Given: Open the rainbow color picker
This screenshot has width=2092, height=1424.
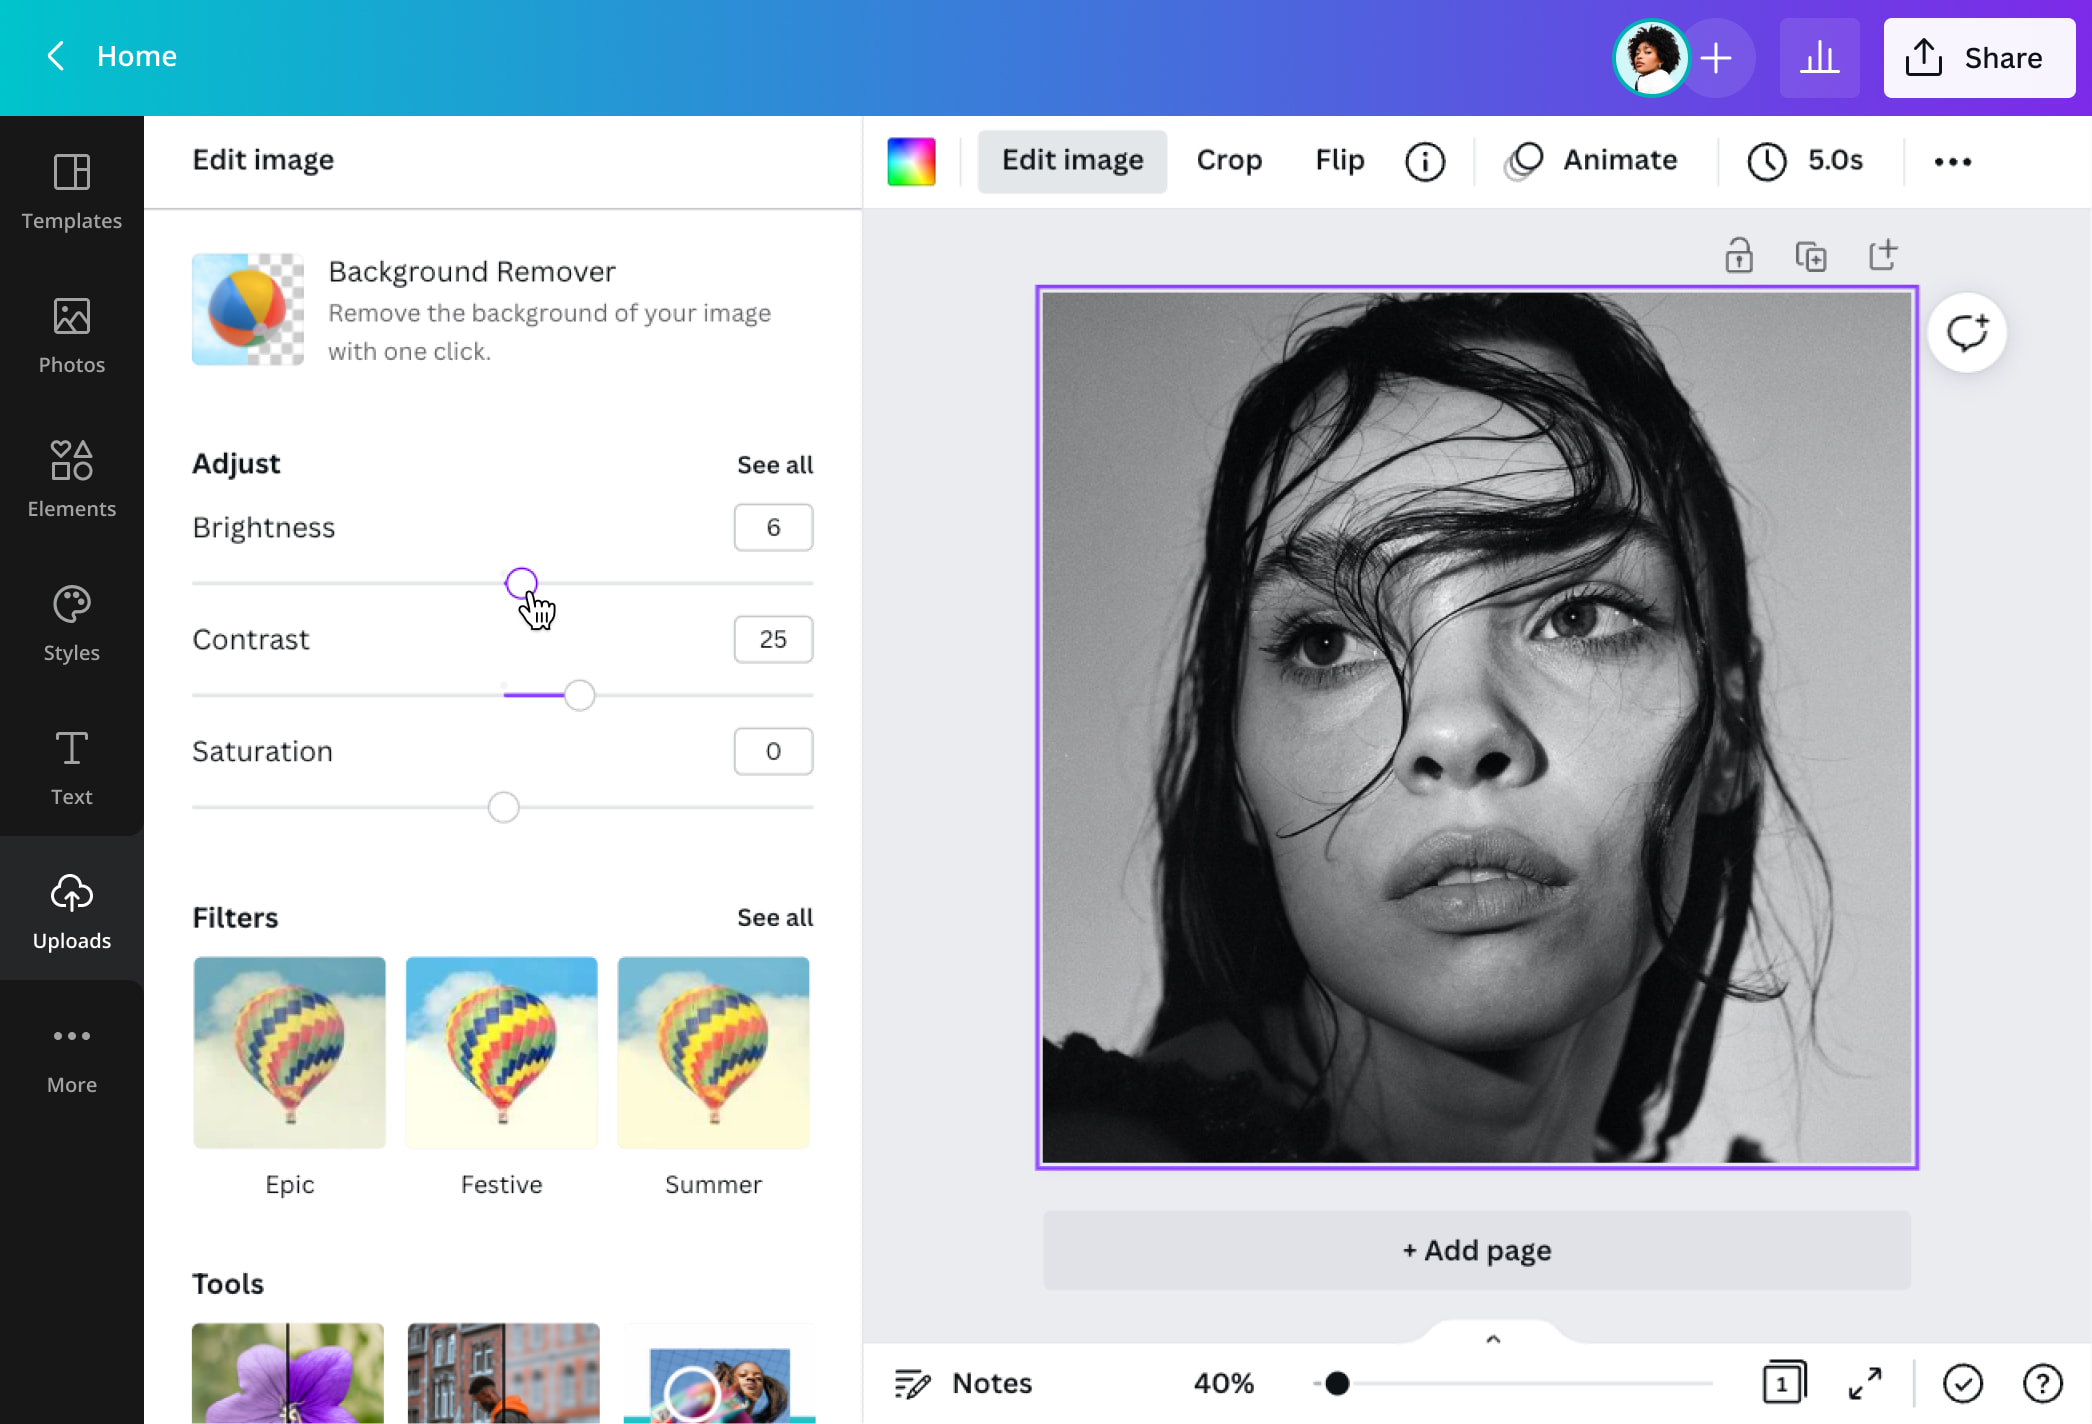Looking at the screenshot, I should 910,160.
